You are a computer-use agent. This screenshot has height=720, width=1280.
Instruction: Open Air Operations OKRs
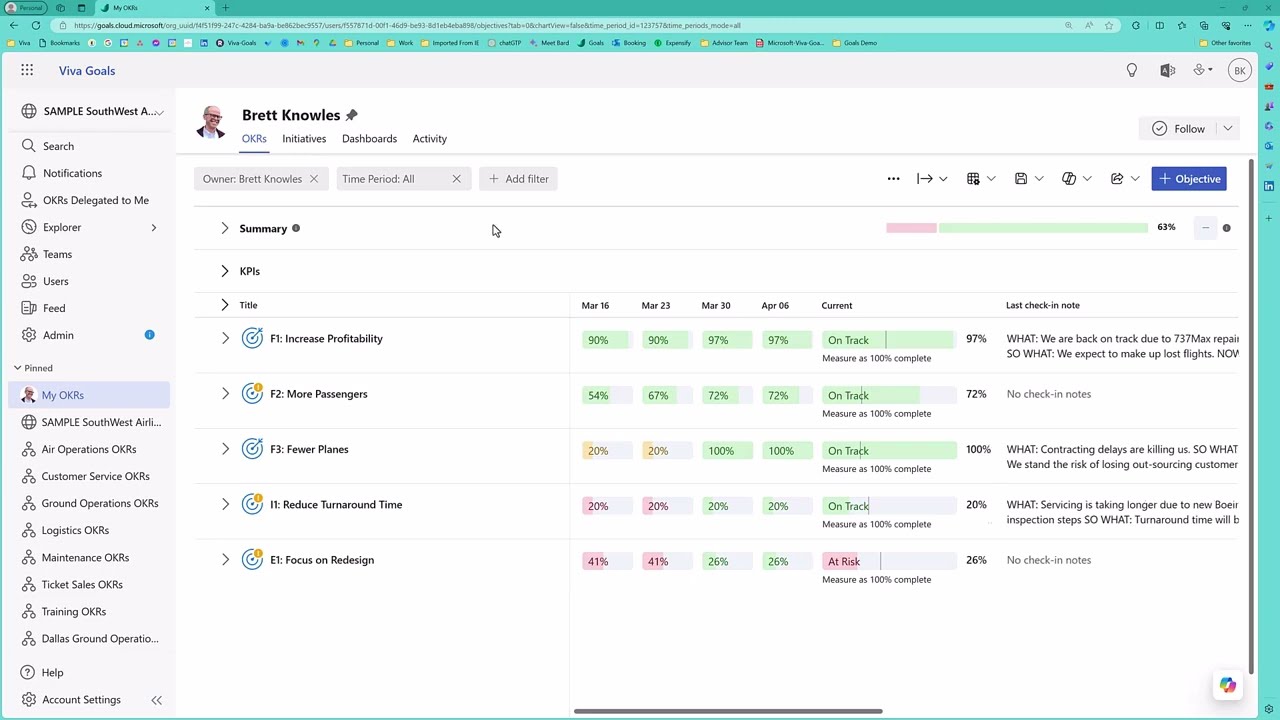[x=89, y=449]
